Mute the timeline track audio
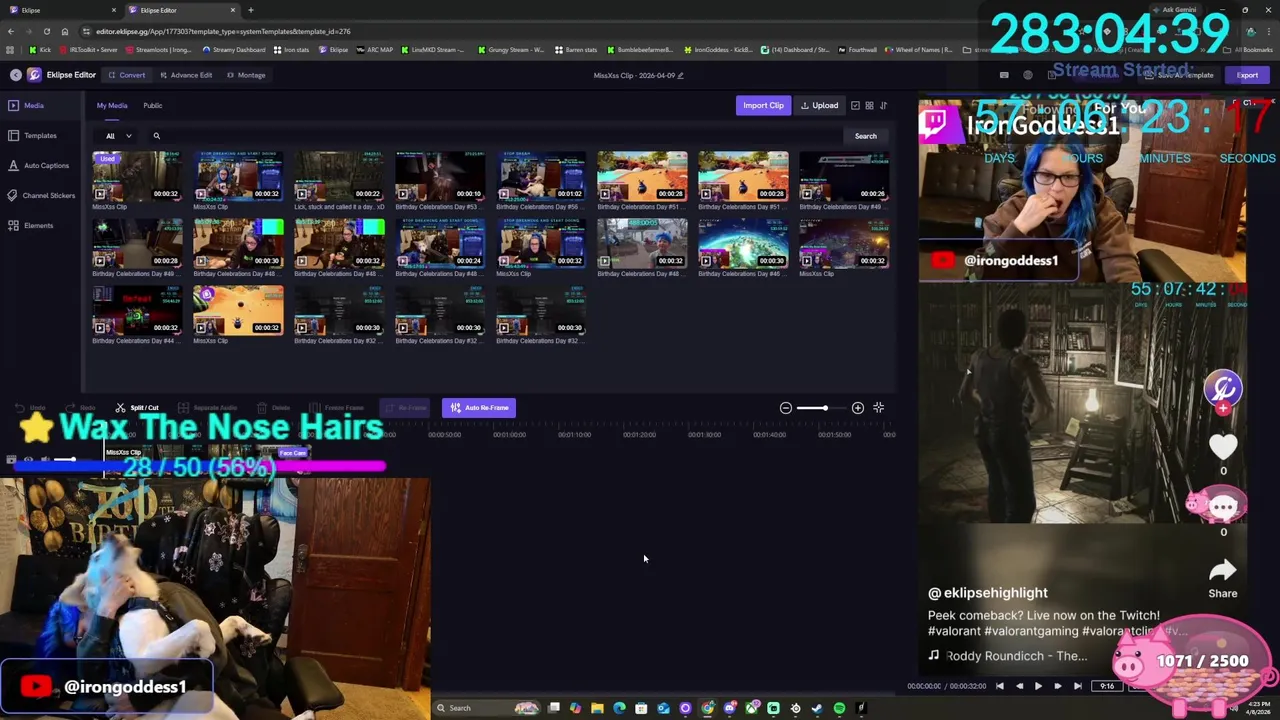Image resolution: width=1280 pixels, height=720 pixels. 45,460
